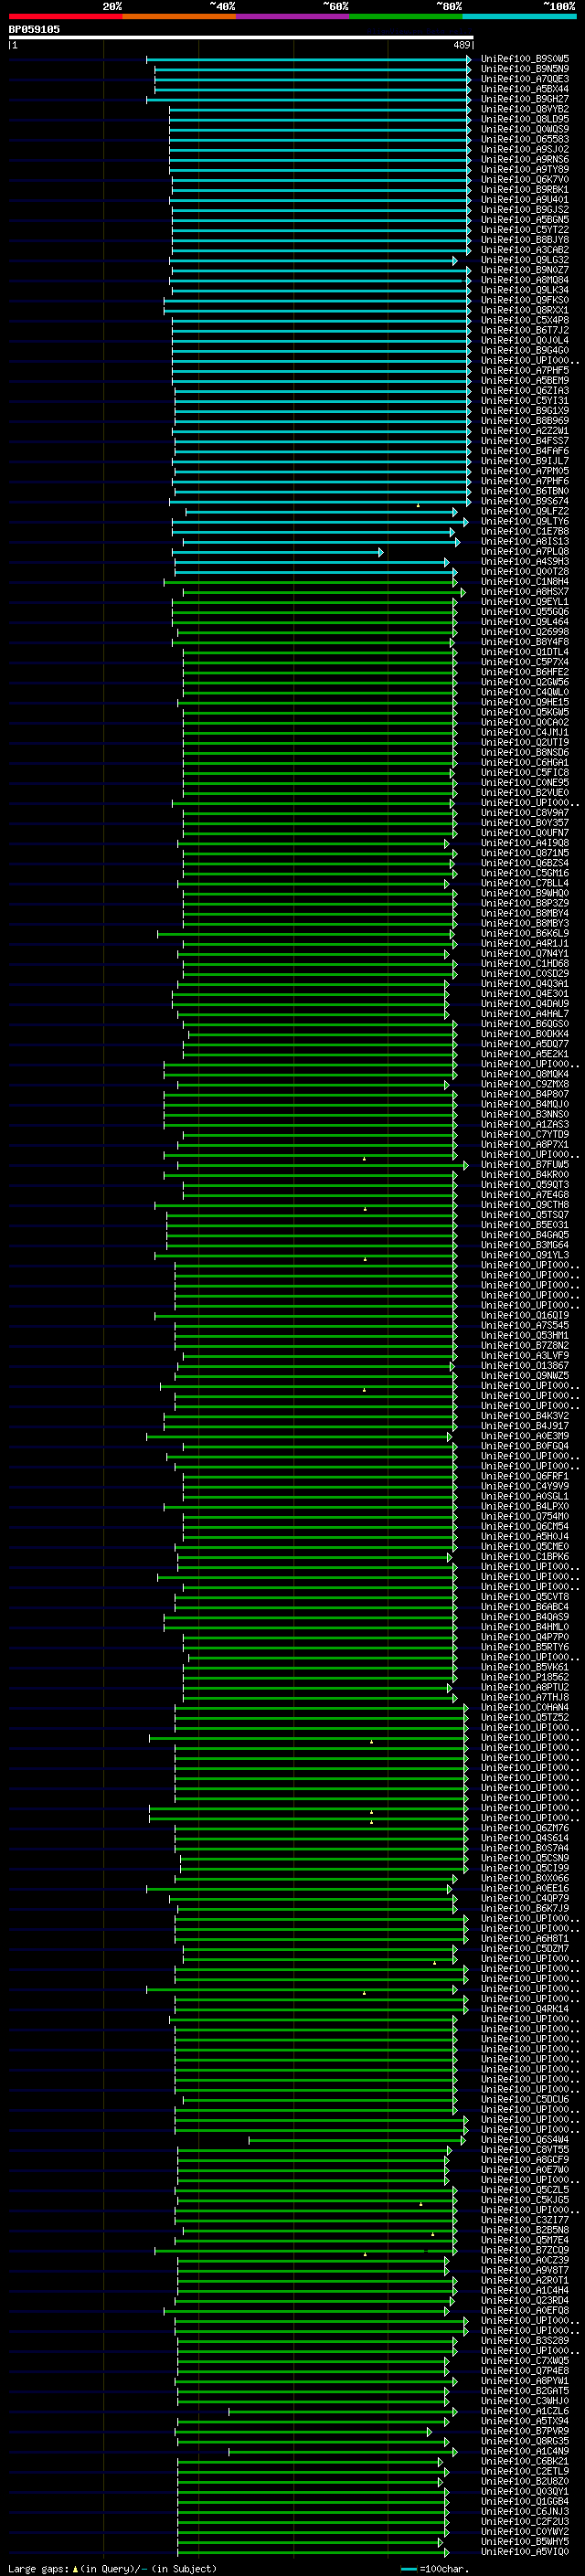Open hit UniRef100_A5BX44
Image resolution: width=585 pixels, height=2576 pixels.
pyautogui.click(x=524, y=89)
